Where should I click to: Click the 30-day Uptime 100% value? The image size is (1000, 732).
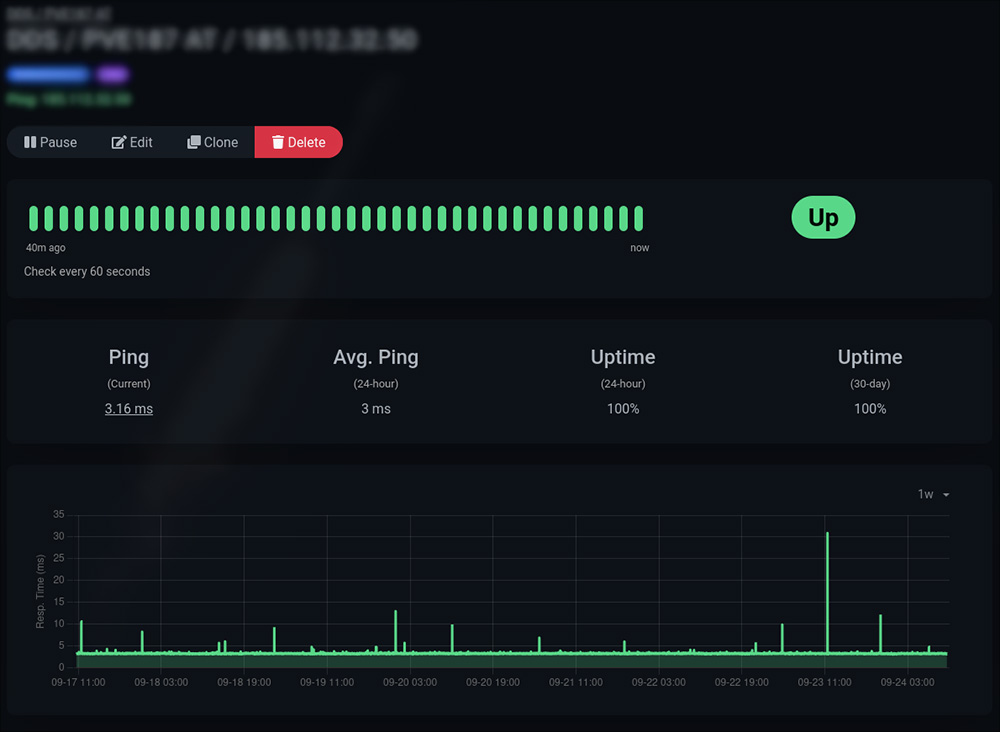(870, 408)
